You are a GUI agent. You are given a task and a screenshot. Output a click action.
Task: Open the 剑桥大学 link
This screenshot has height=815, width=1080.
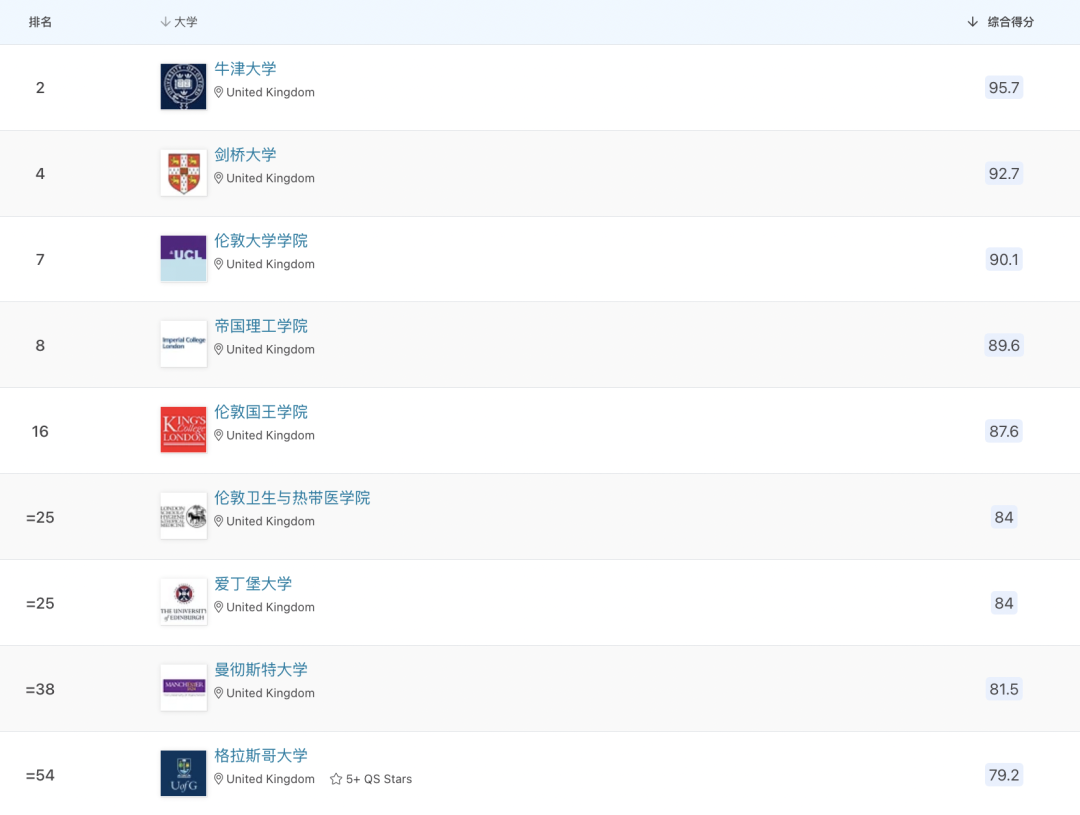pos(245,154)
